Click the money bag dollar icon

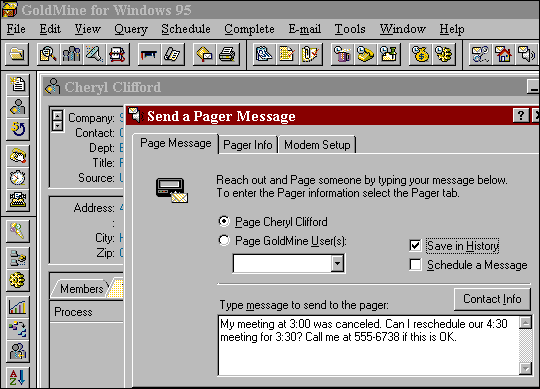[421, 54]
